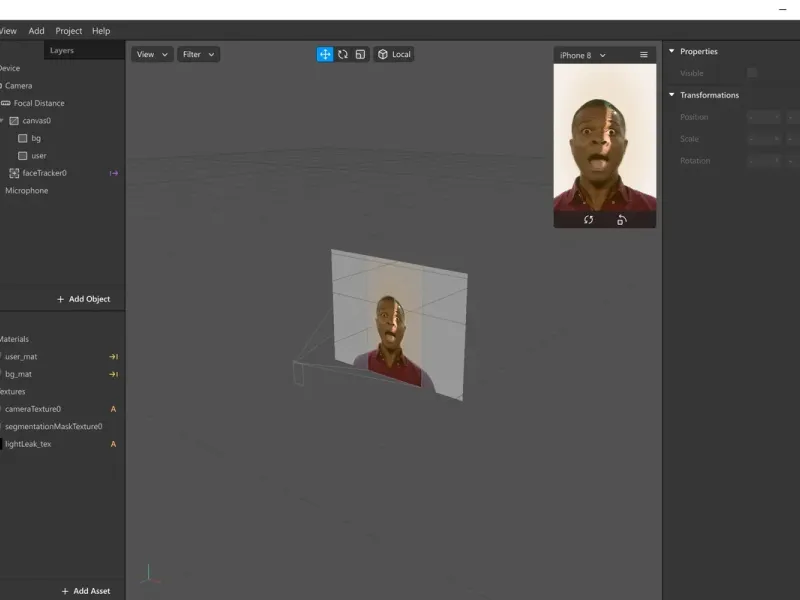Image resolution: width=800 pixels, height=600 pixels.
Task: Click the Add Object button
Action: coord(83,299)
